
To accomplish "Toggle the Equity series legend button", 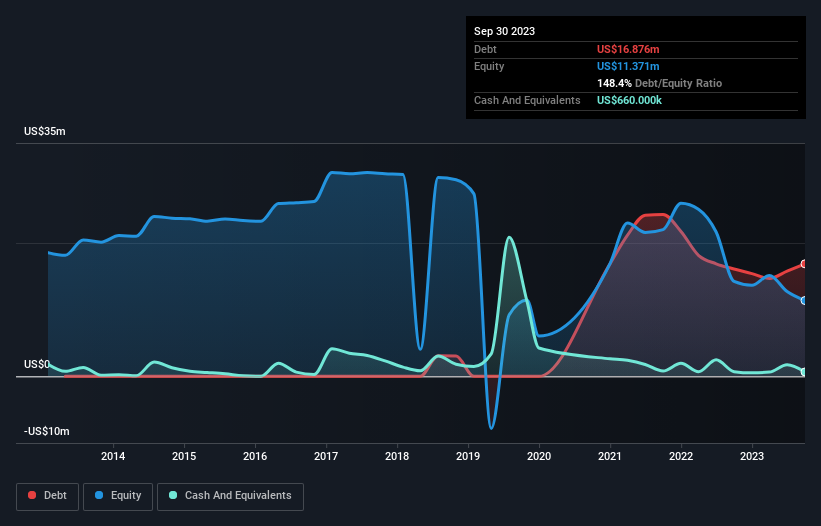I will tap(118, 496).
